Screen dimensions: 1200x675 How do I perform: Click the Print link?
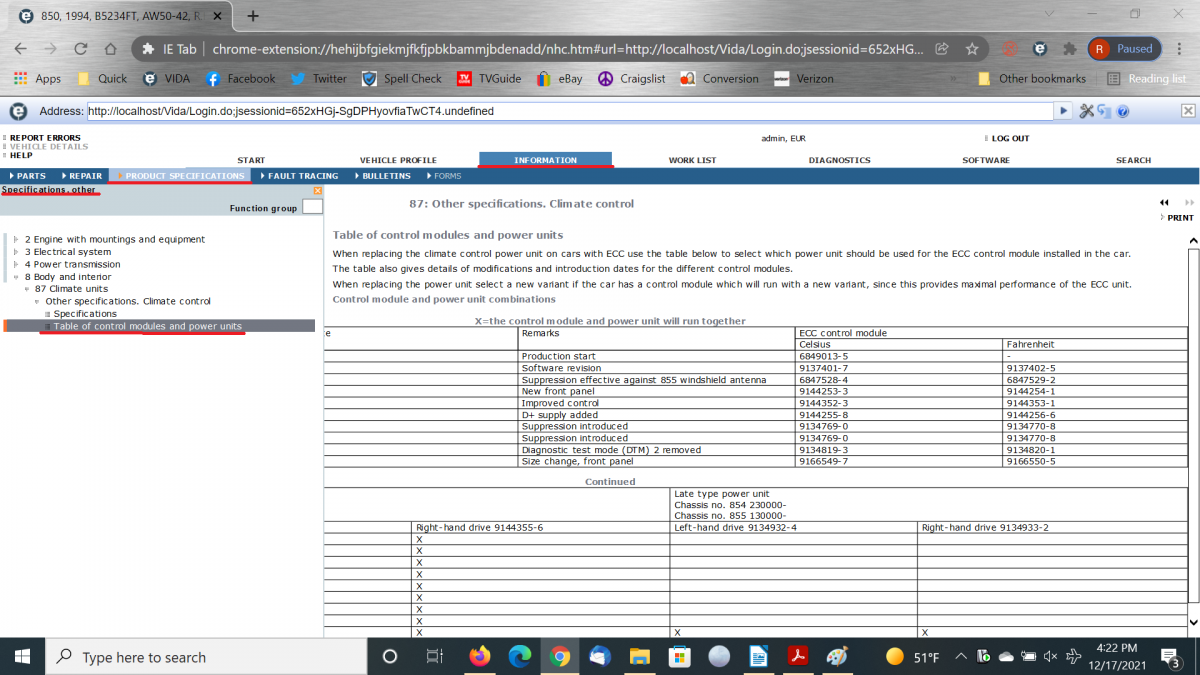point(1180,218)
